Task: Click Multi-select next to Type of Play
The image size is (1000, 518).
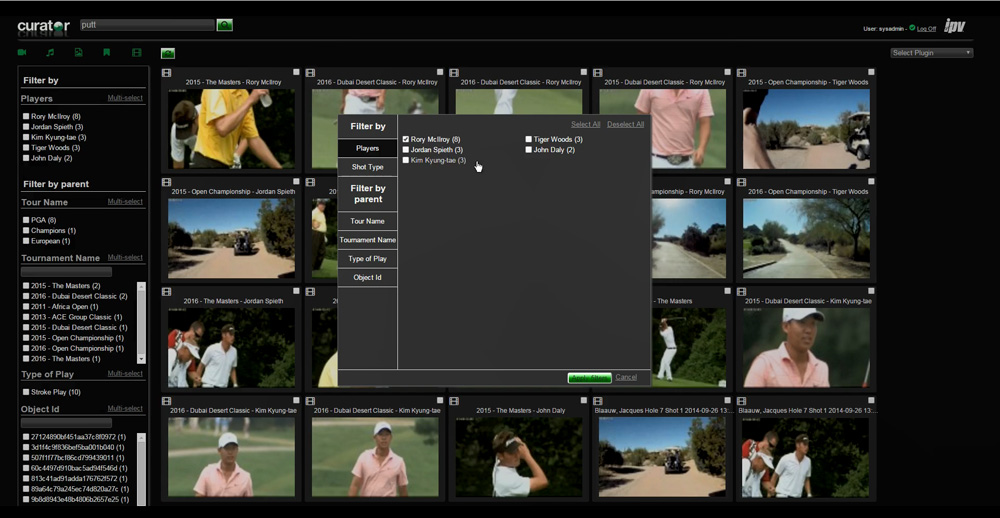Action: [x=125, y=374]
